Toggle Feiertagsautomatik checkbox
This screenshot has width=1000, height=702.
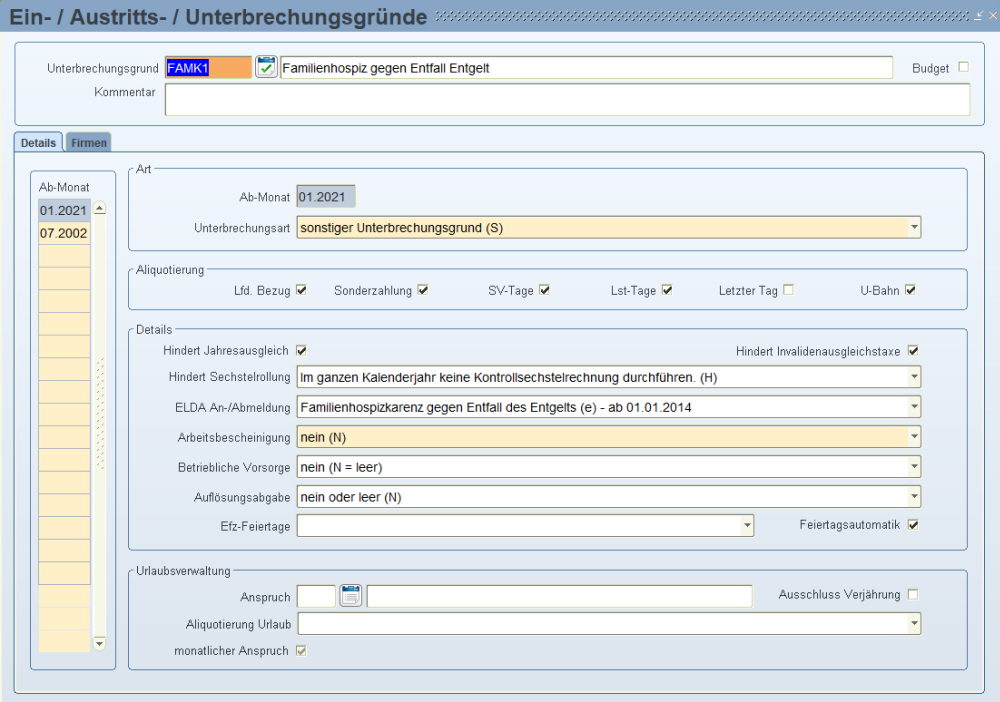point(913,525)
